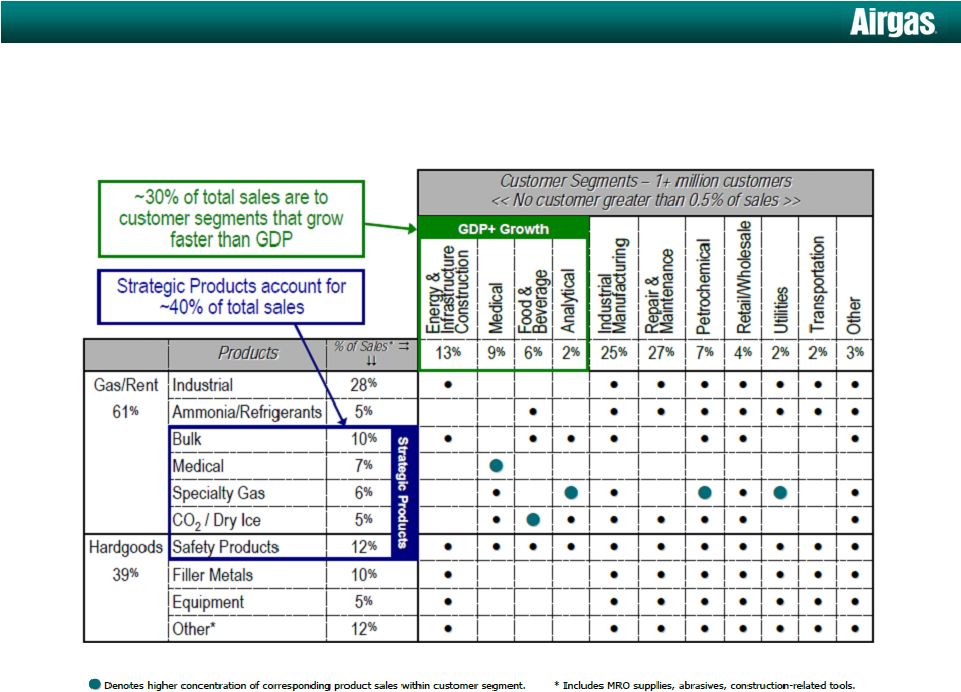Select the teal dot for CO2 / Dry Ice under Food & Beverage
The height and width of the screenshot is (692, 961).
point(533,520)
